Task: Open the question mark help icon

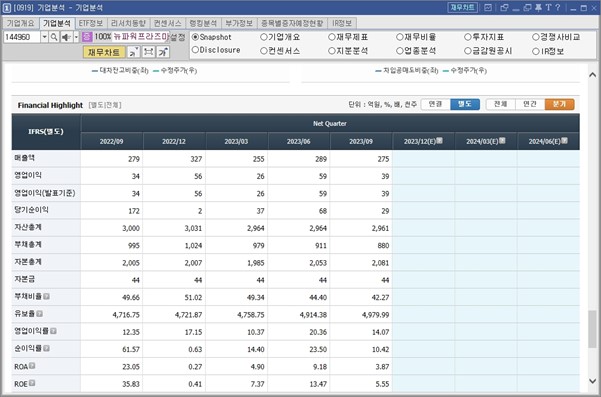Action: (x=558, y=8)
